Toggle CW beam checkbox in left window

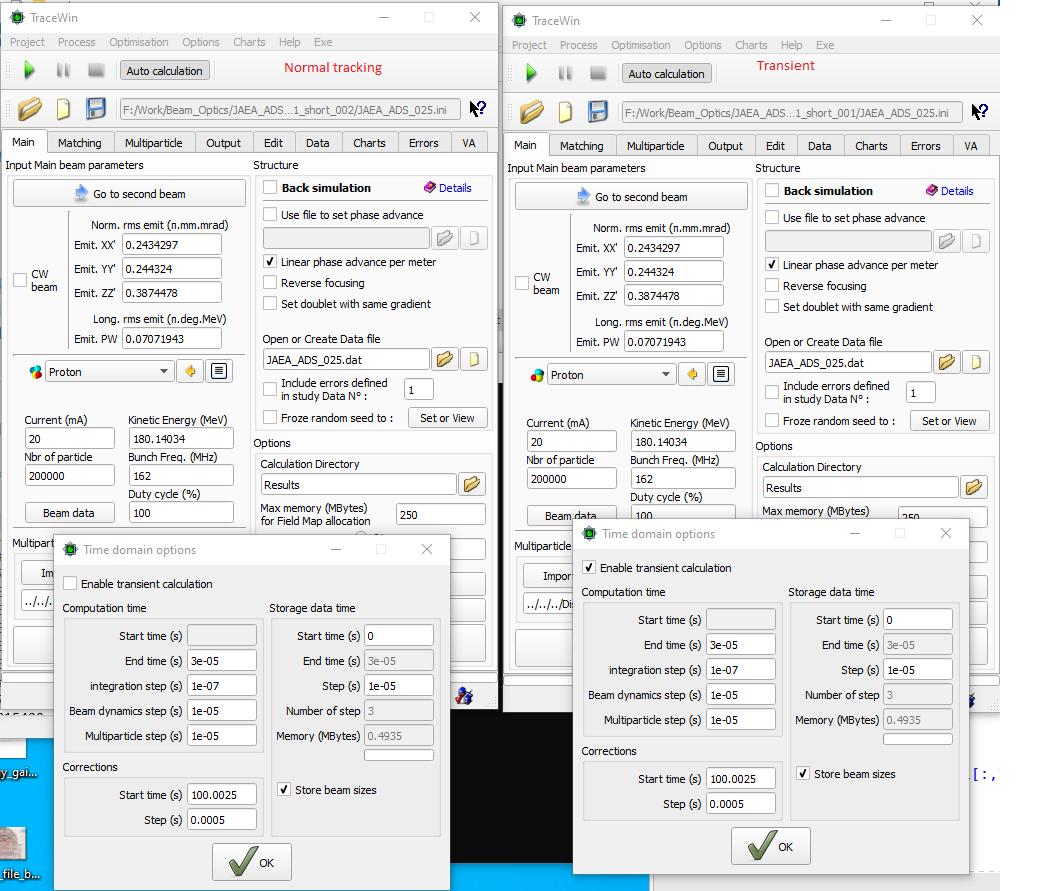pyautogui.click(x=21, y=280)
